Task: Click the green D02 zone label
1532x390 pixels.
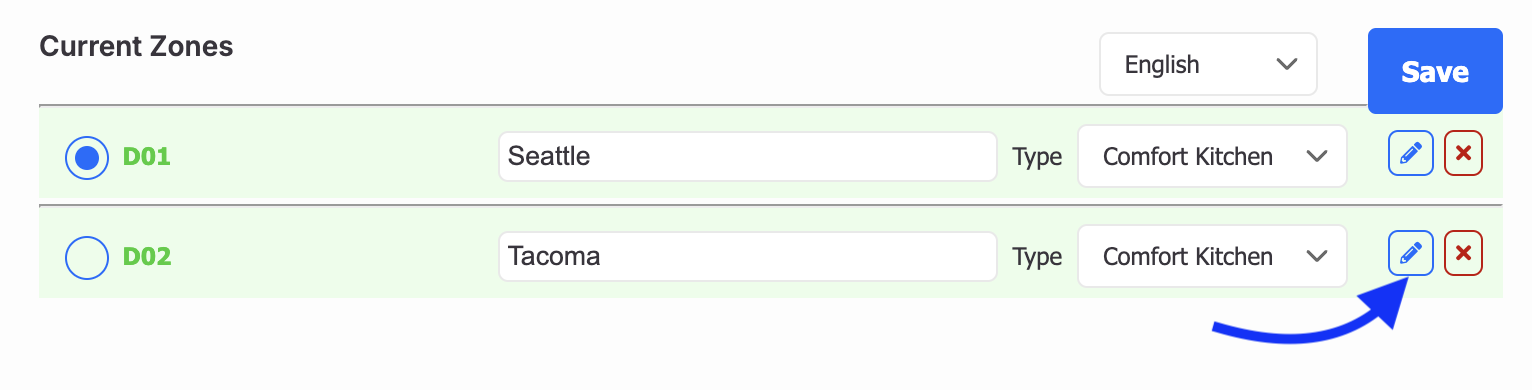Action: 147,257
